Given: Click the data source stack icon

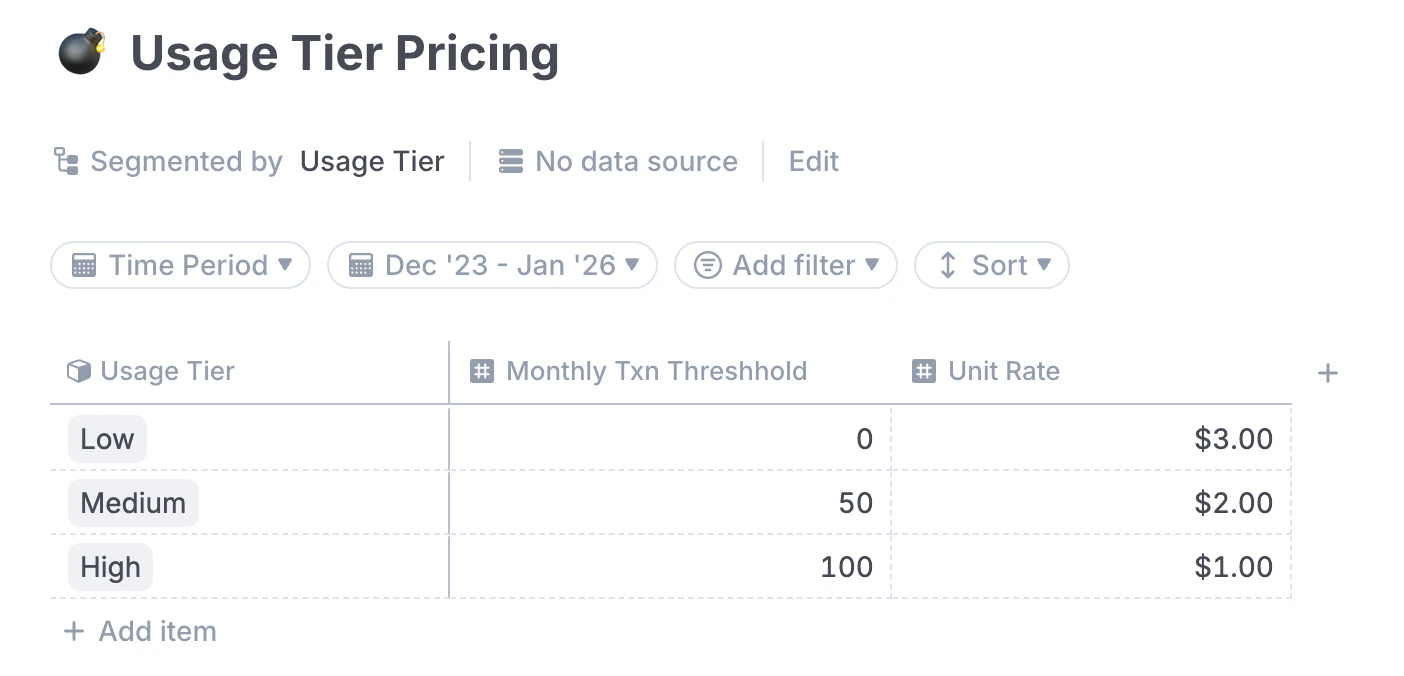Looking at the screenshot, I should pyautogui.click(x=511, y=160).
